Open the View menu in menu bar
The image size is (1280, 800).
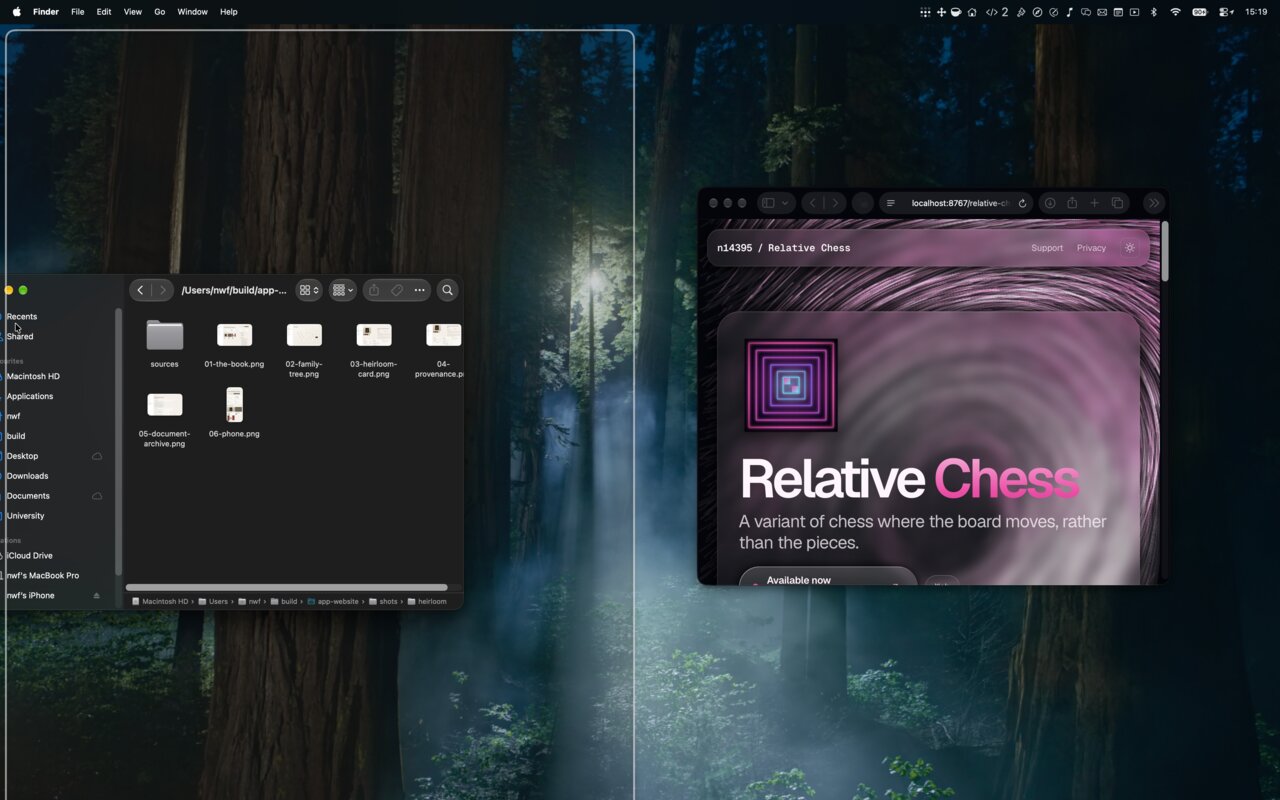click(x=132, y=12)
